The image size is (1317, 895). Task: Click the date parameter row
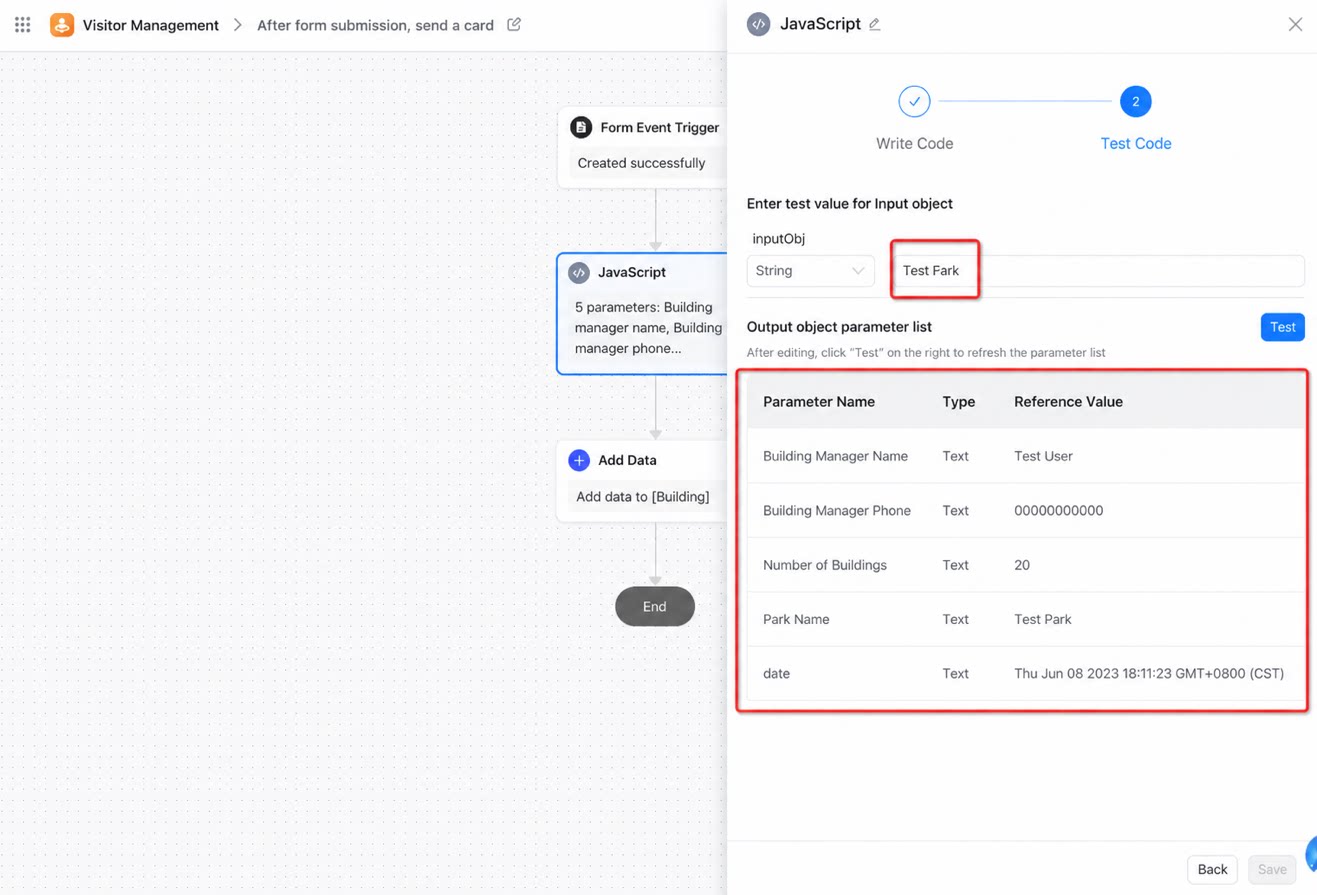coord(1026,674)
